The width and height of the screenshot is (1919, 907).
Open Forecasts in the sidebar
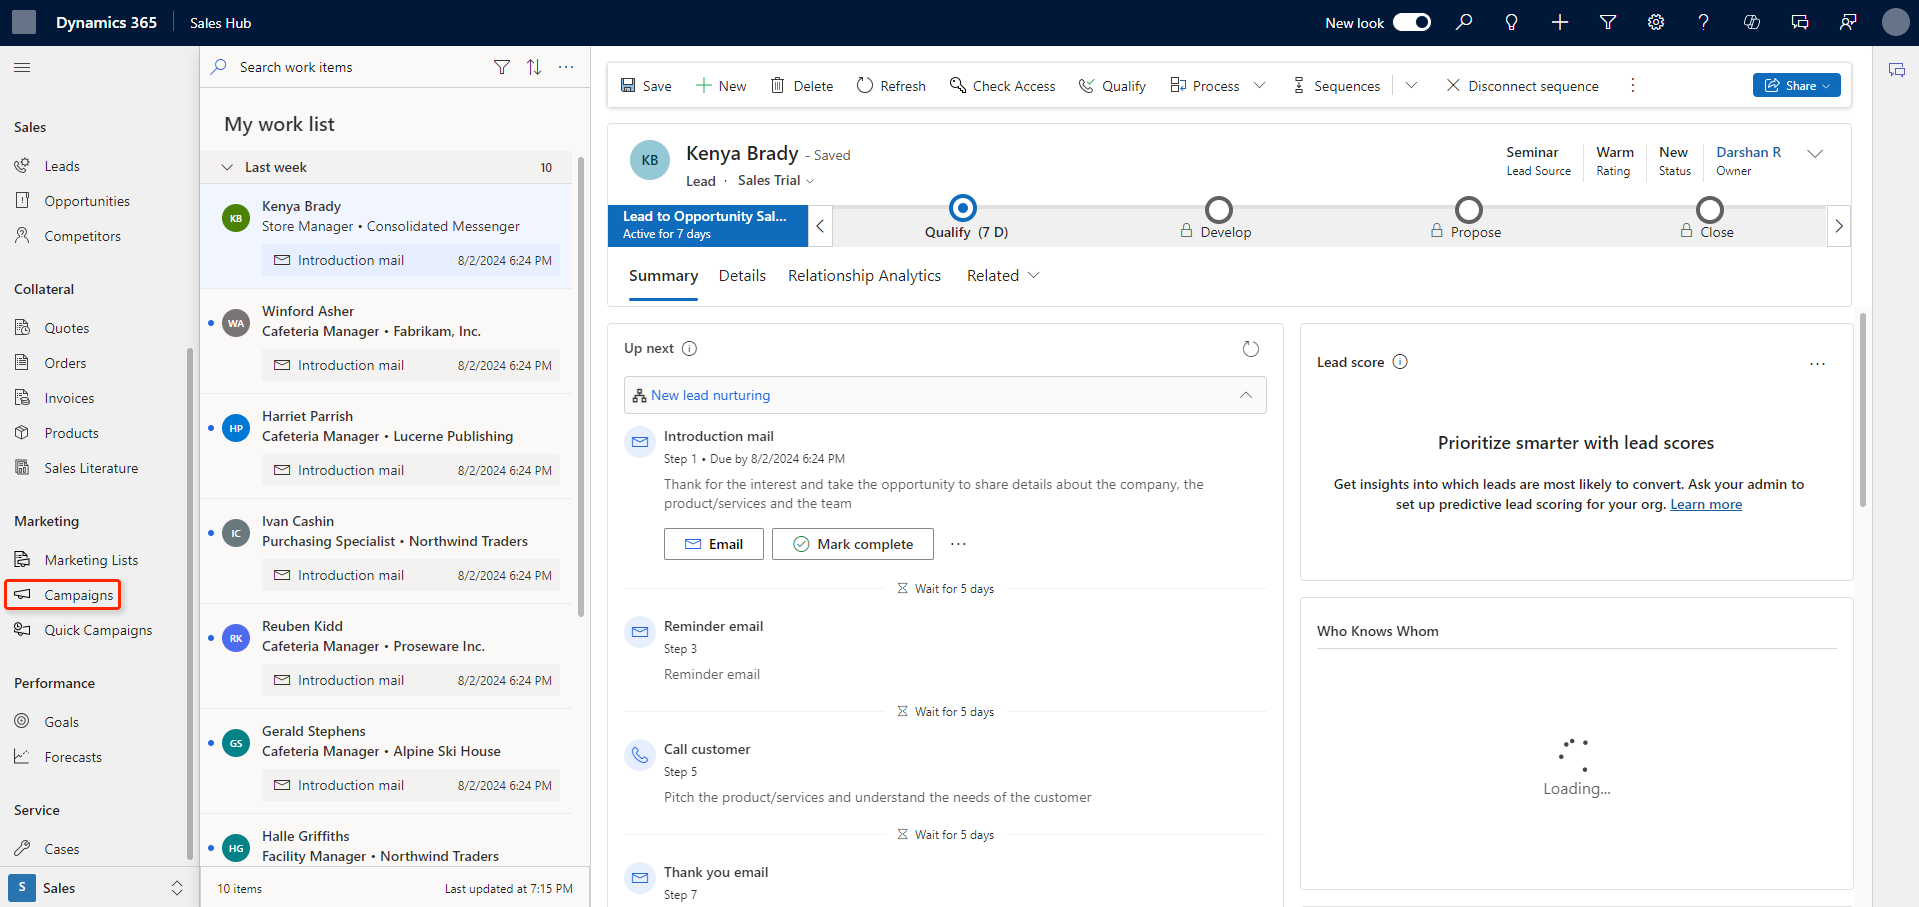point(72,757)
